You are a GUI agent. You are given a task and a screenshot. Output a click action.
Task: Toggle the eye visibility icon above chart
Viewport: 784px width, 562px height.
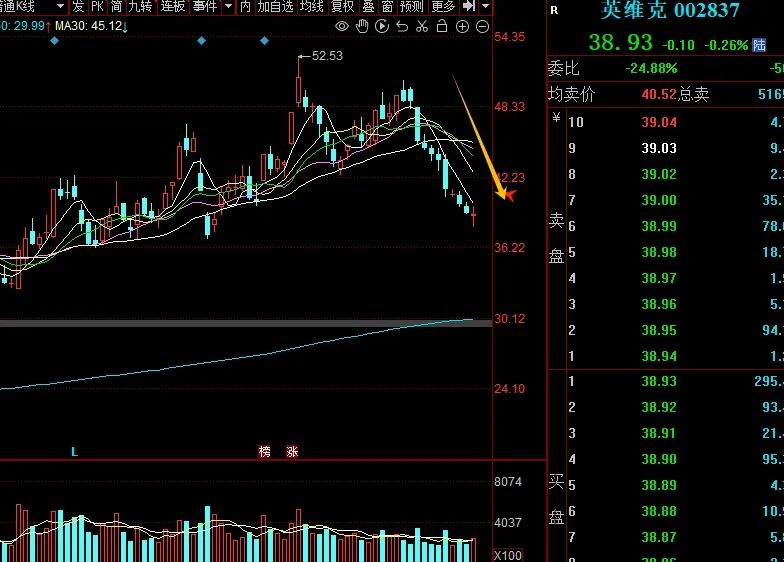(x=342, y=26)
